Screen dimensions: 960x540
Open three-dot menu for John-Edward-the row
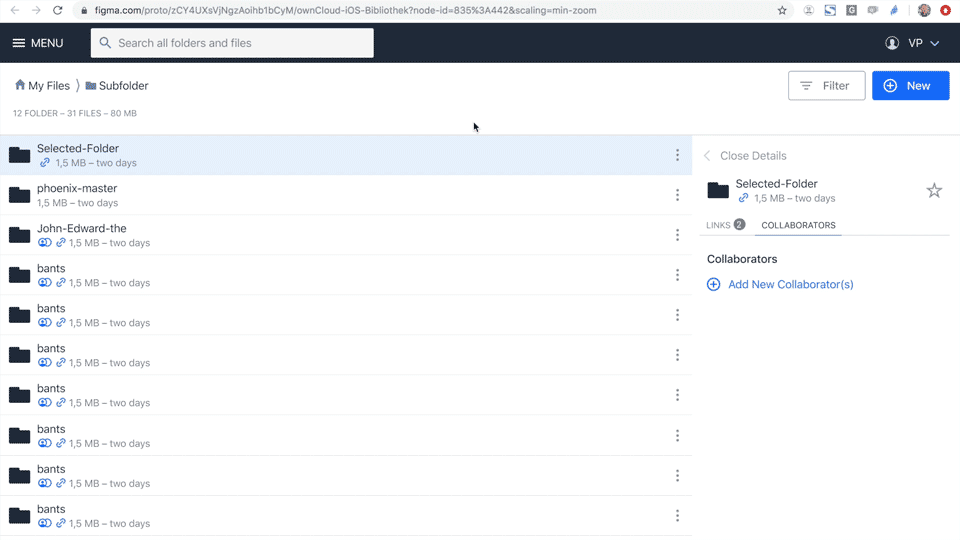677,235
